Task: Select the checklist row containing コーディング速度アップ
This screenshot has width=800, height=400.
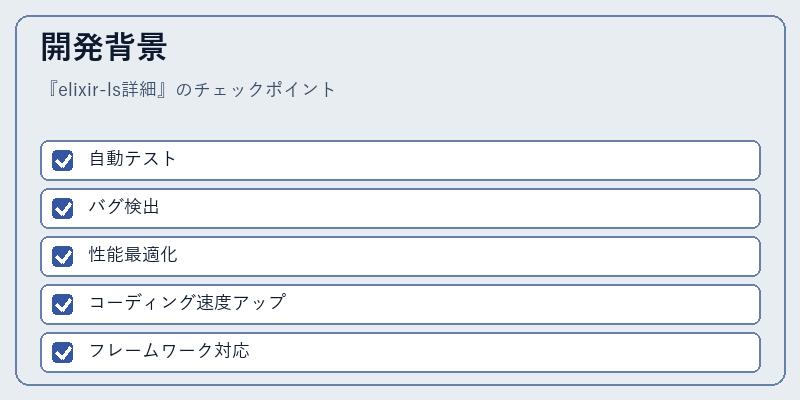Action: coord(401,304)
